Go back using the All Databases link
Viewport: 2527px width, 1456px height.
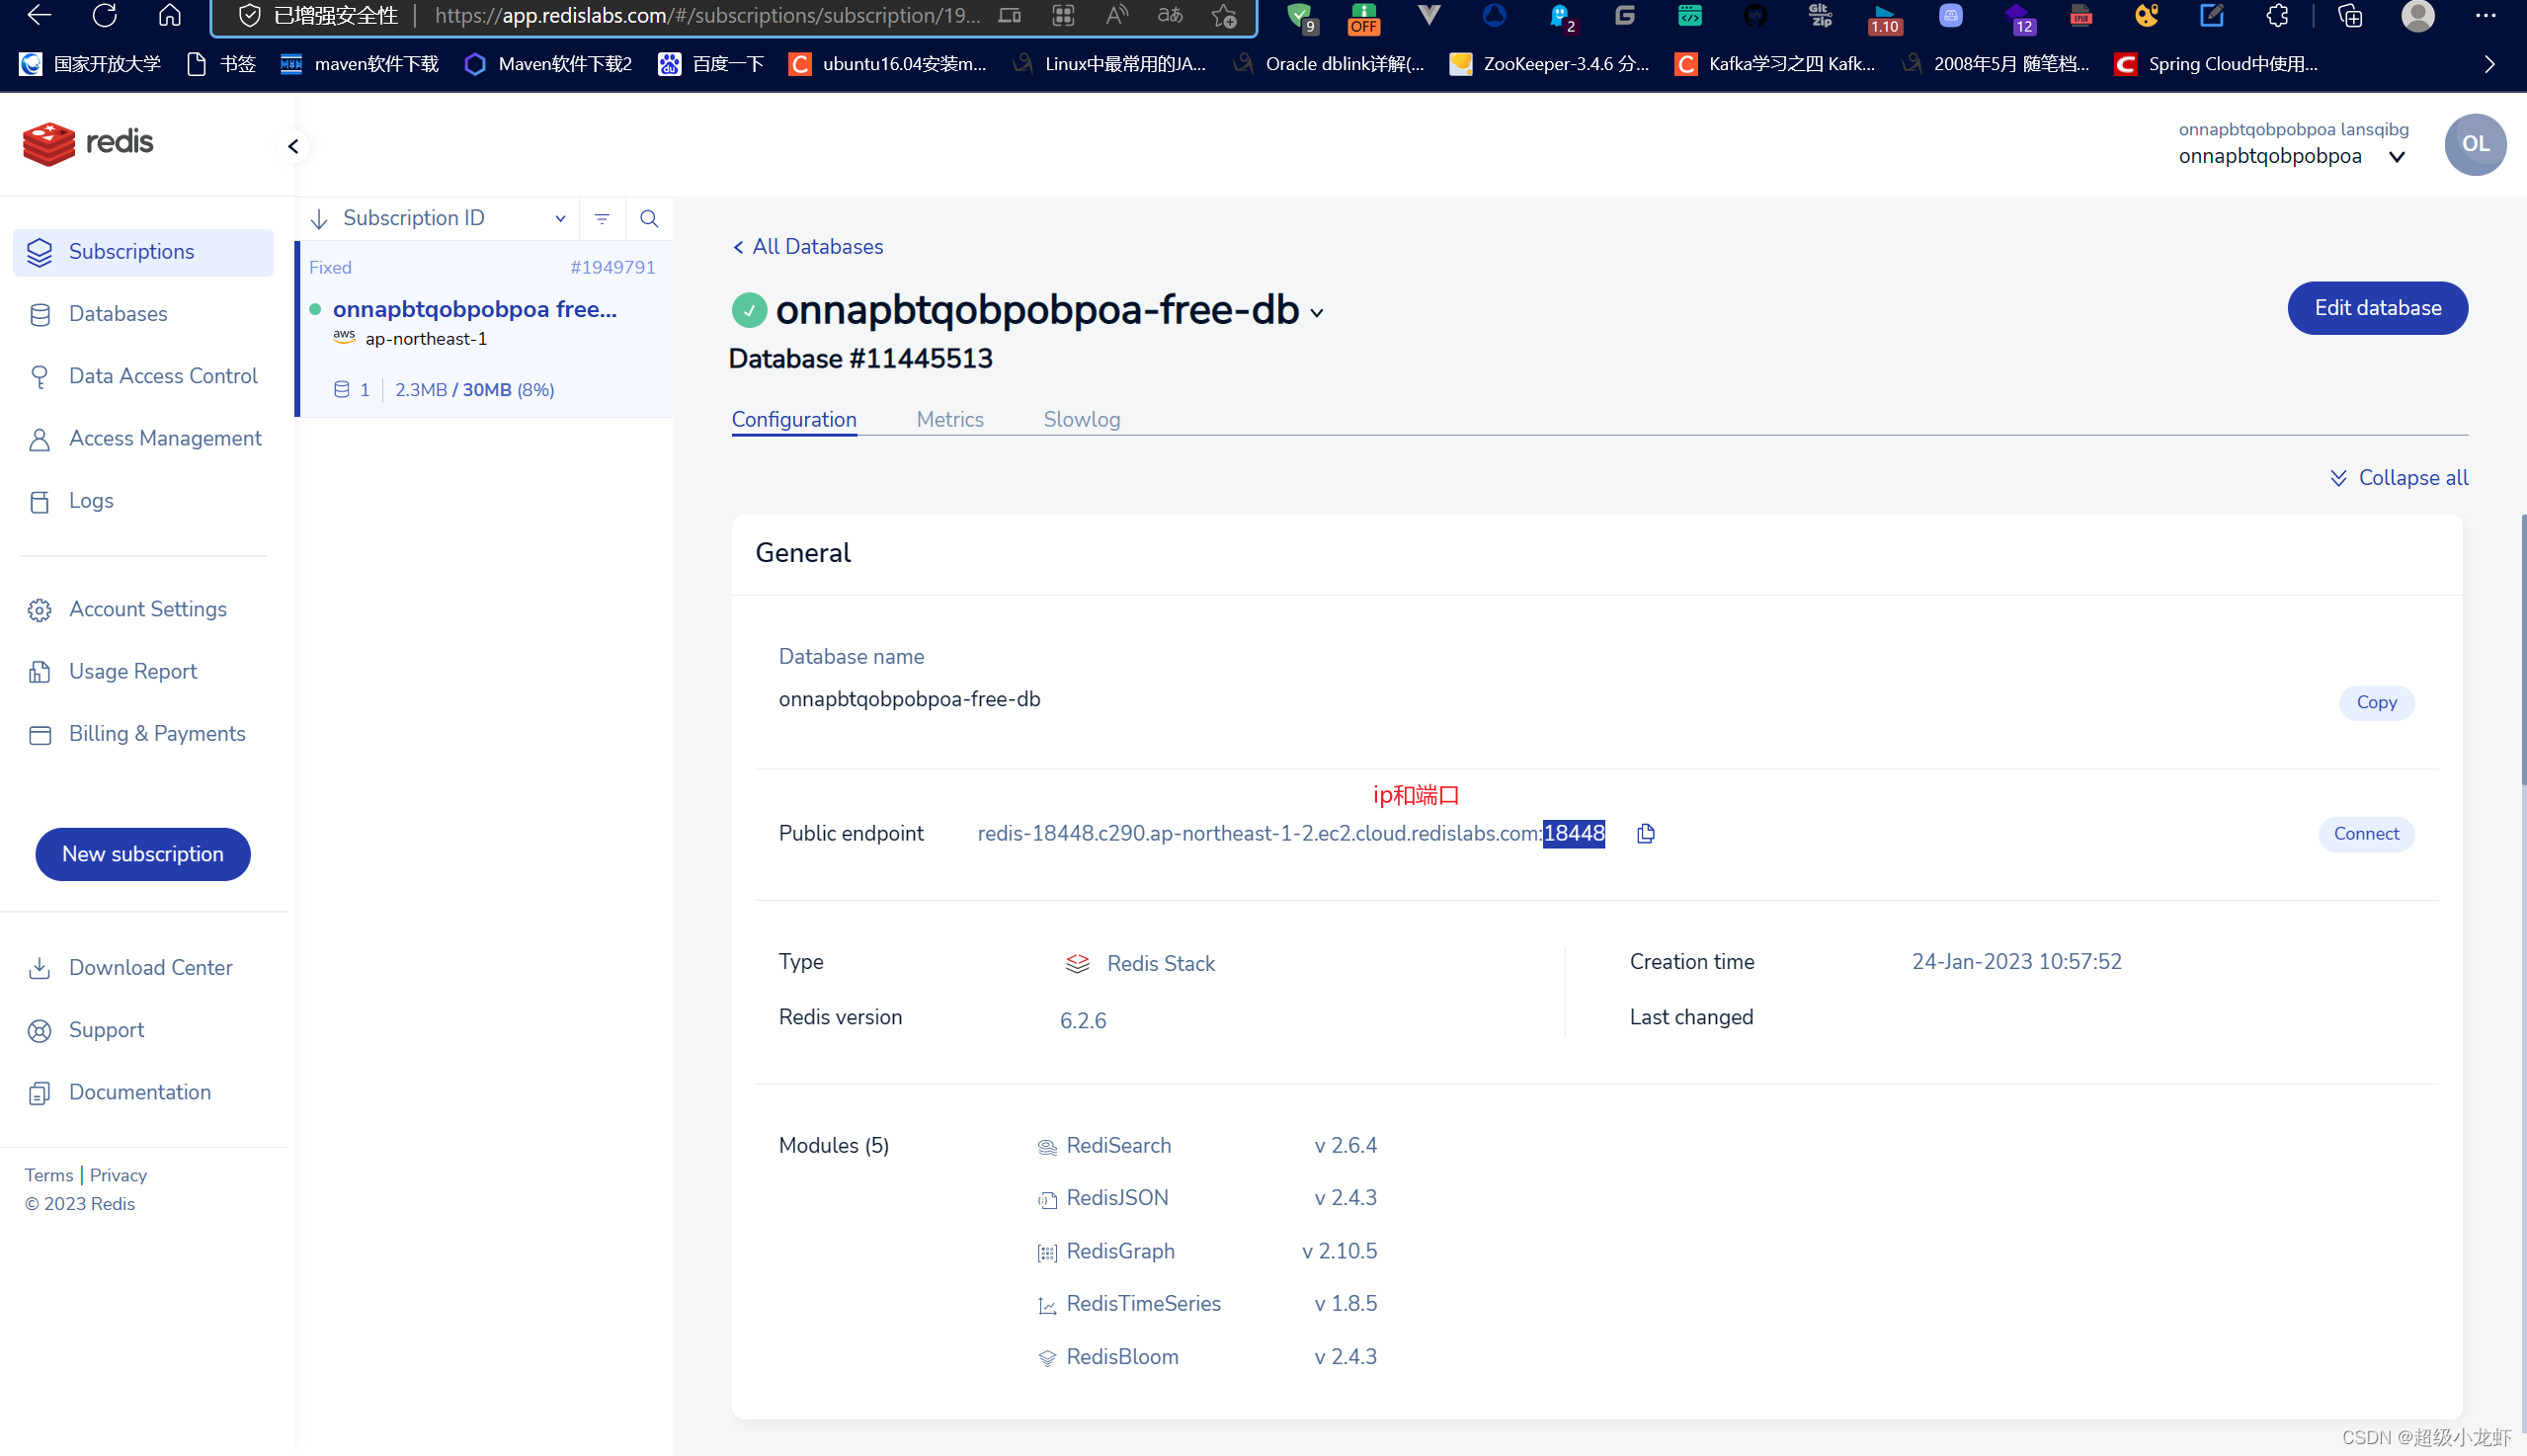[x=806, y=246]
